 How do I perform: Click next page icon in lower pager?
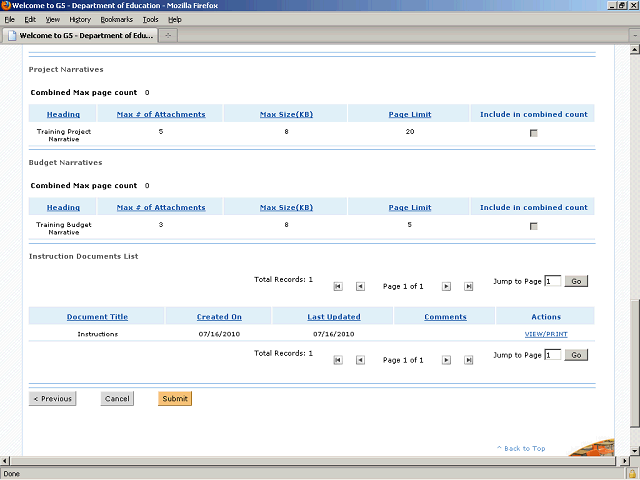446,359
